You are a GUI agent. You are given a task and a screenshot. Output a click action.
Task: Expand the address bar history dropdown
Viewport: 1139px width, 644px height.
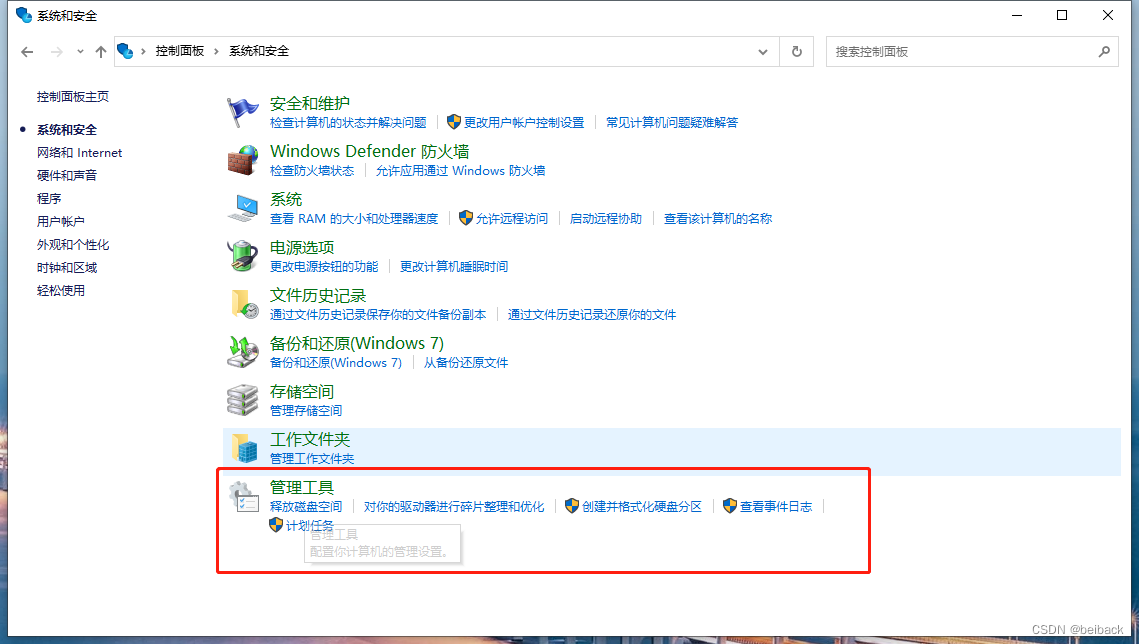click(x=763, y=52)
